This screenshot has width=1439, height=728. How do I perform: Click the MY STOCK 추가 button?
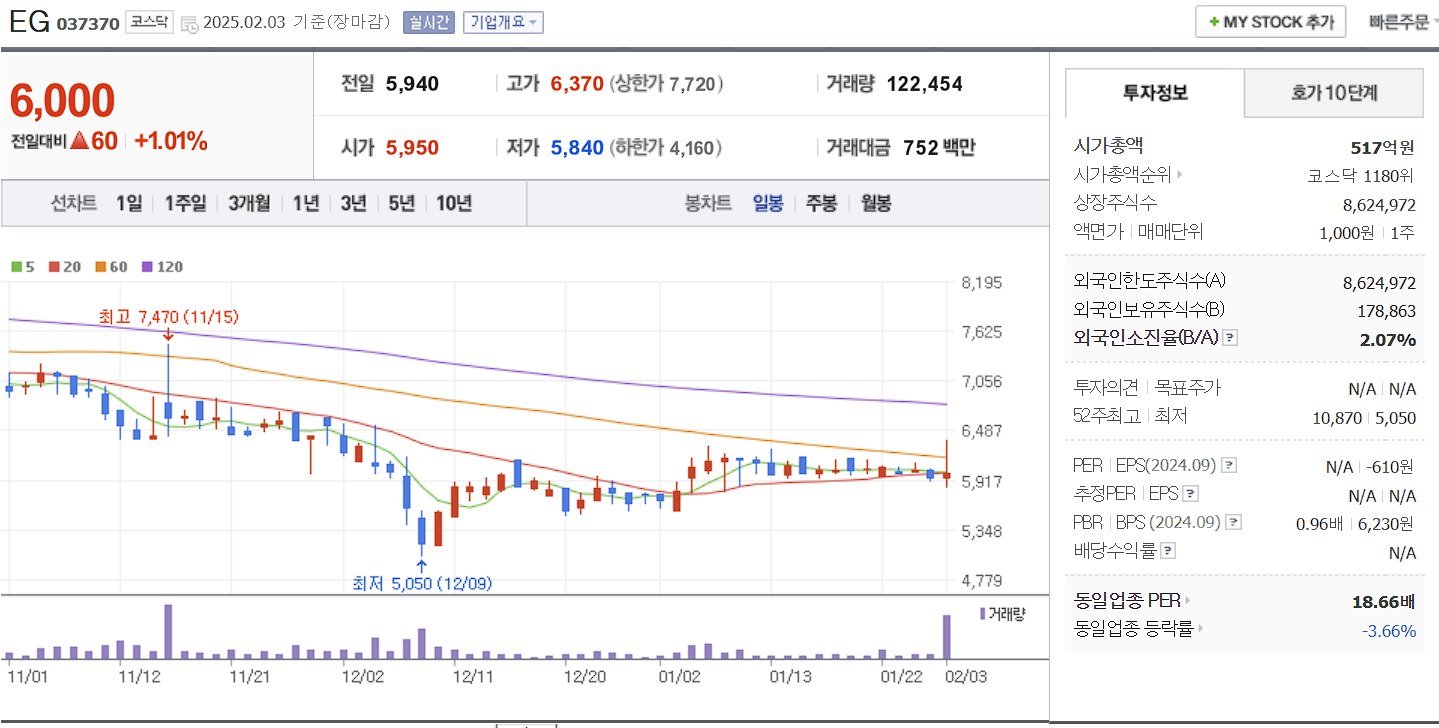(1270, 20)
